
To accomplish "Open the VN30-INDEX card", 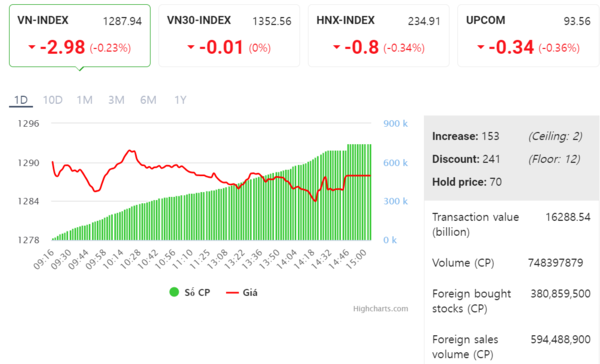I will [x=229, y=36].
